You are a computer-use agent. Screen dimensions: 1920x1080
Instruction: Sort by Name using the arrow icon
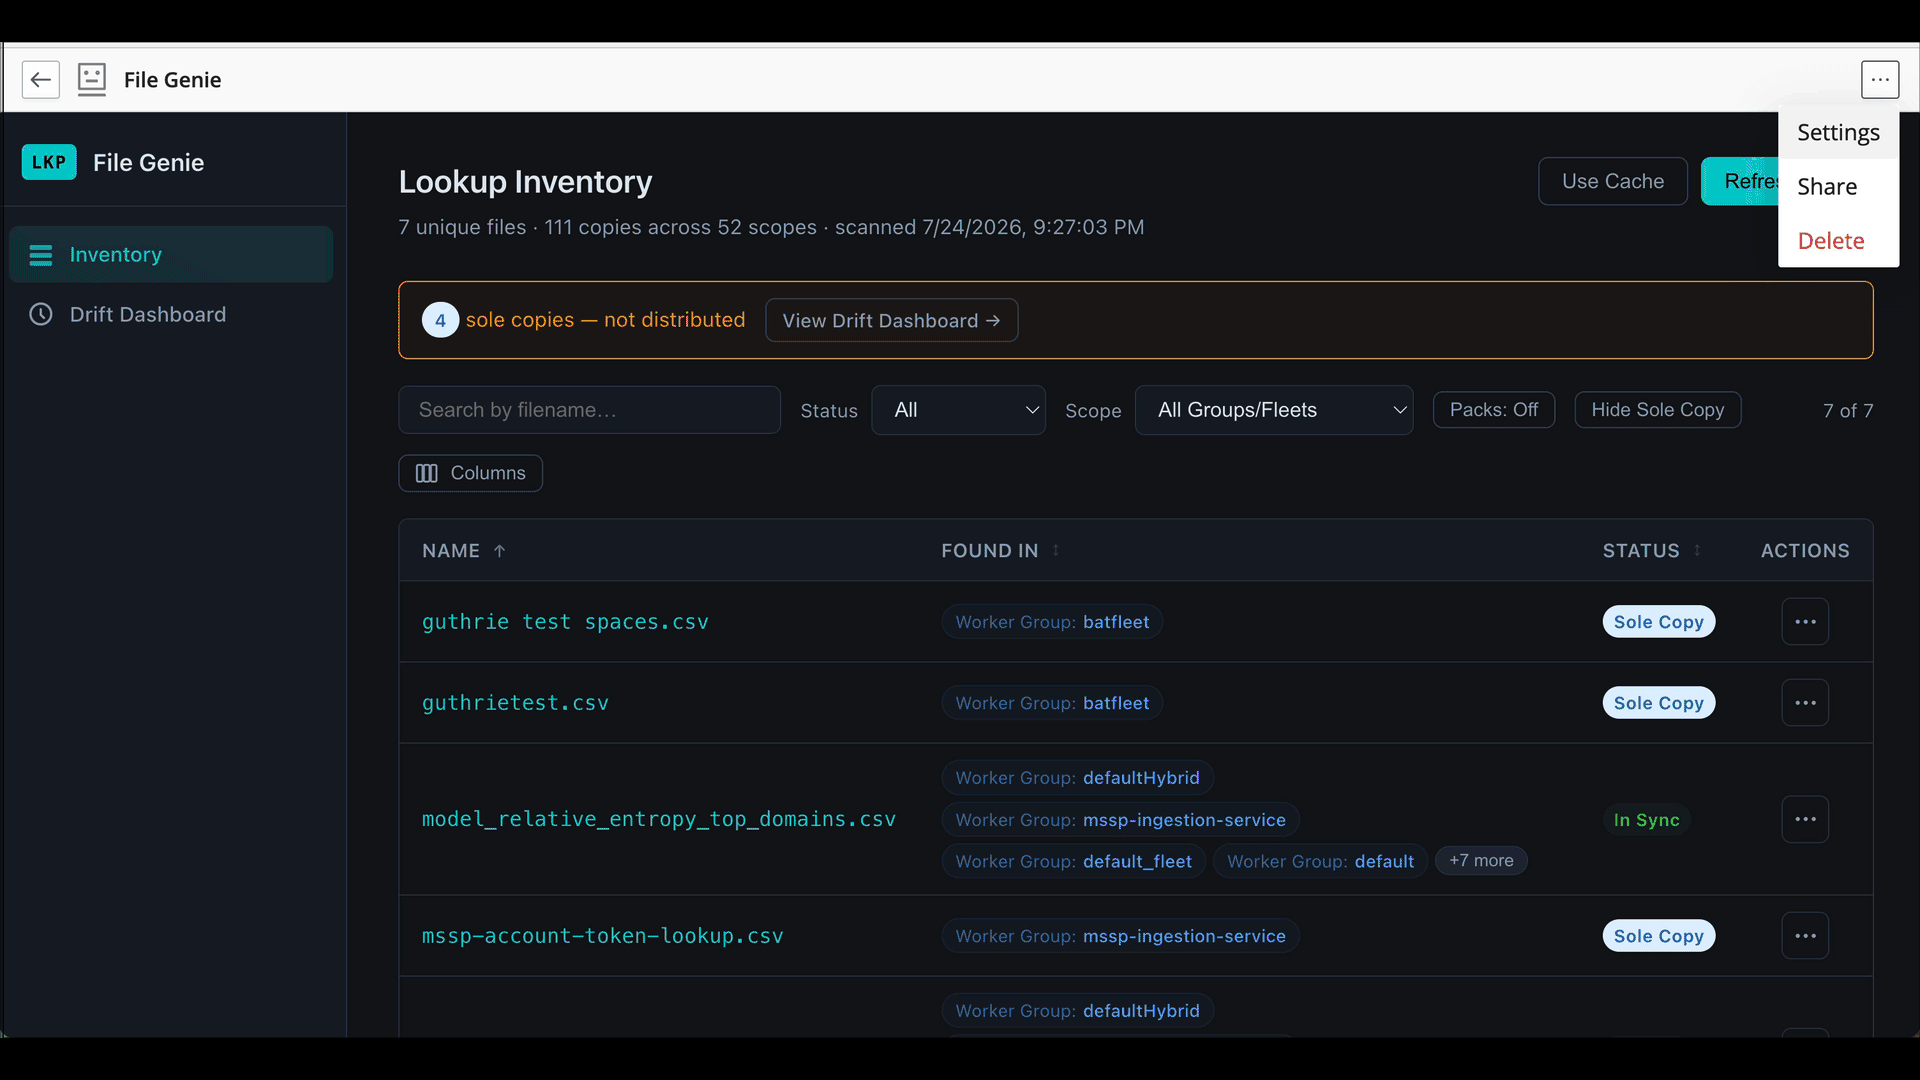500,551
